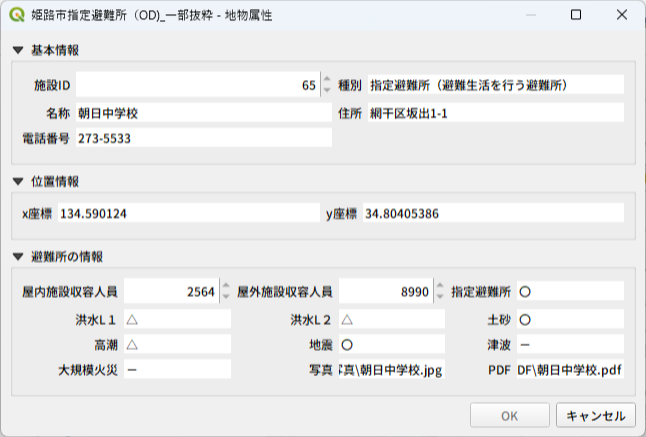
Task: Collapse the 基本情報 section
Action: click(x=18, y=50)
